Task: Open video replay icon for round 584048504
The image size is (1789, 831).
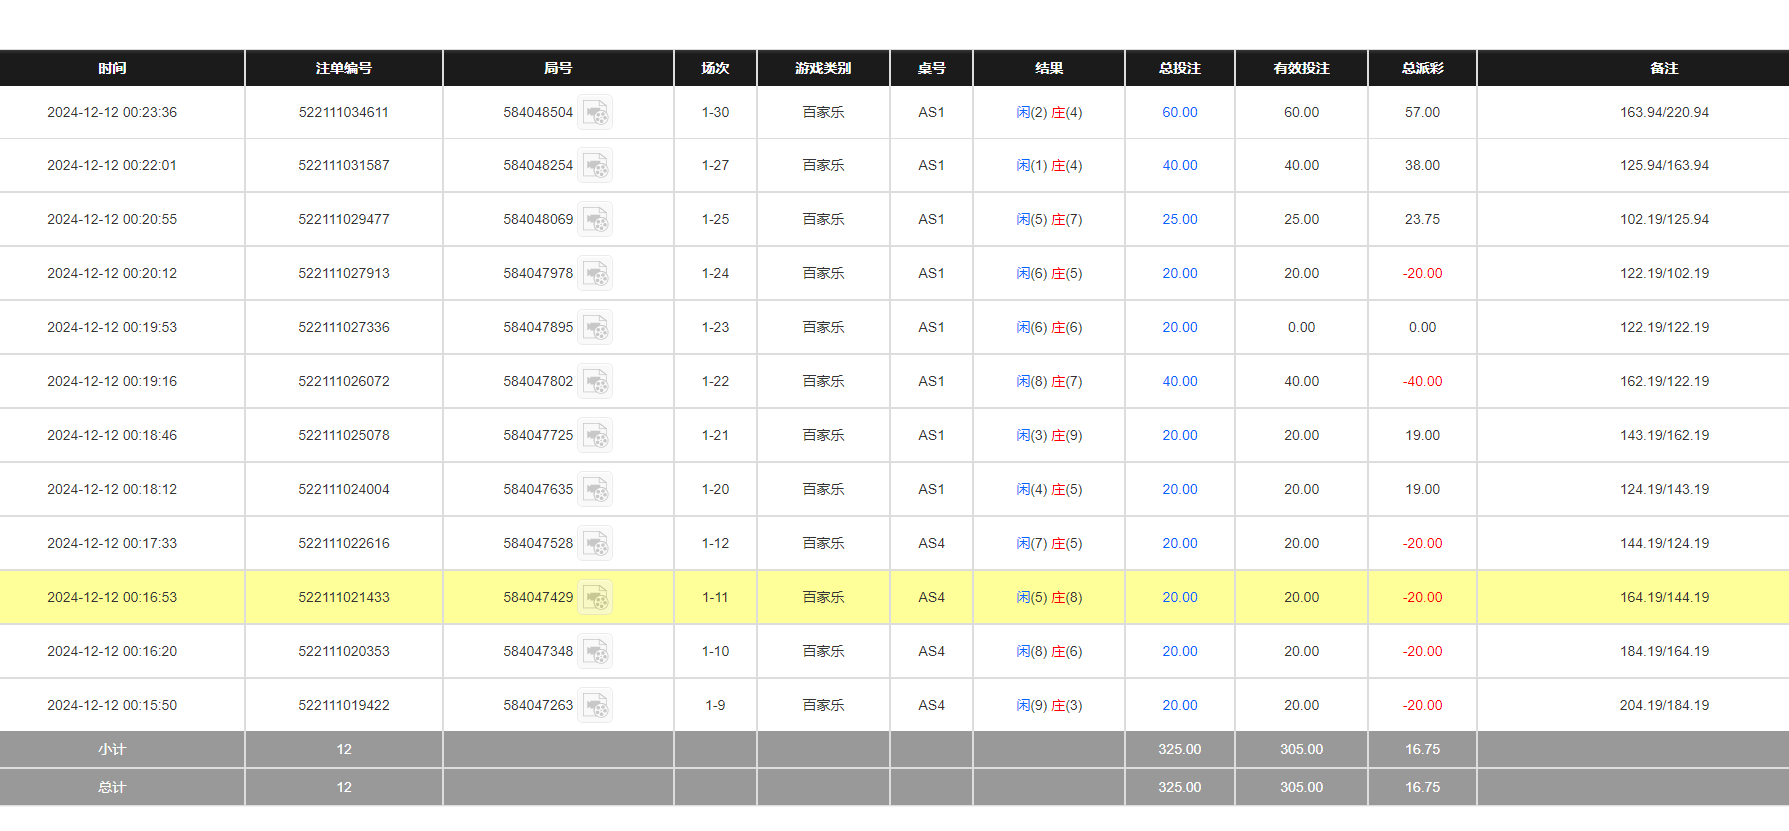Action: [595, 113]
